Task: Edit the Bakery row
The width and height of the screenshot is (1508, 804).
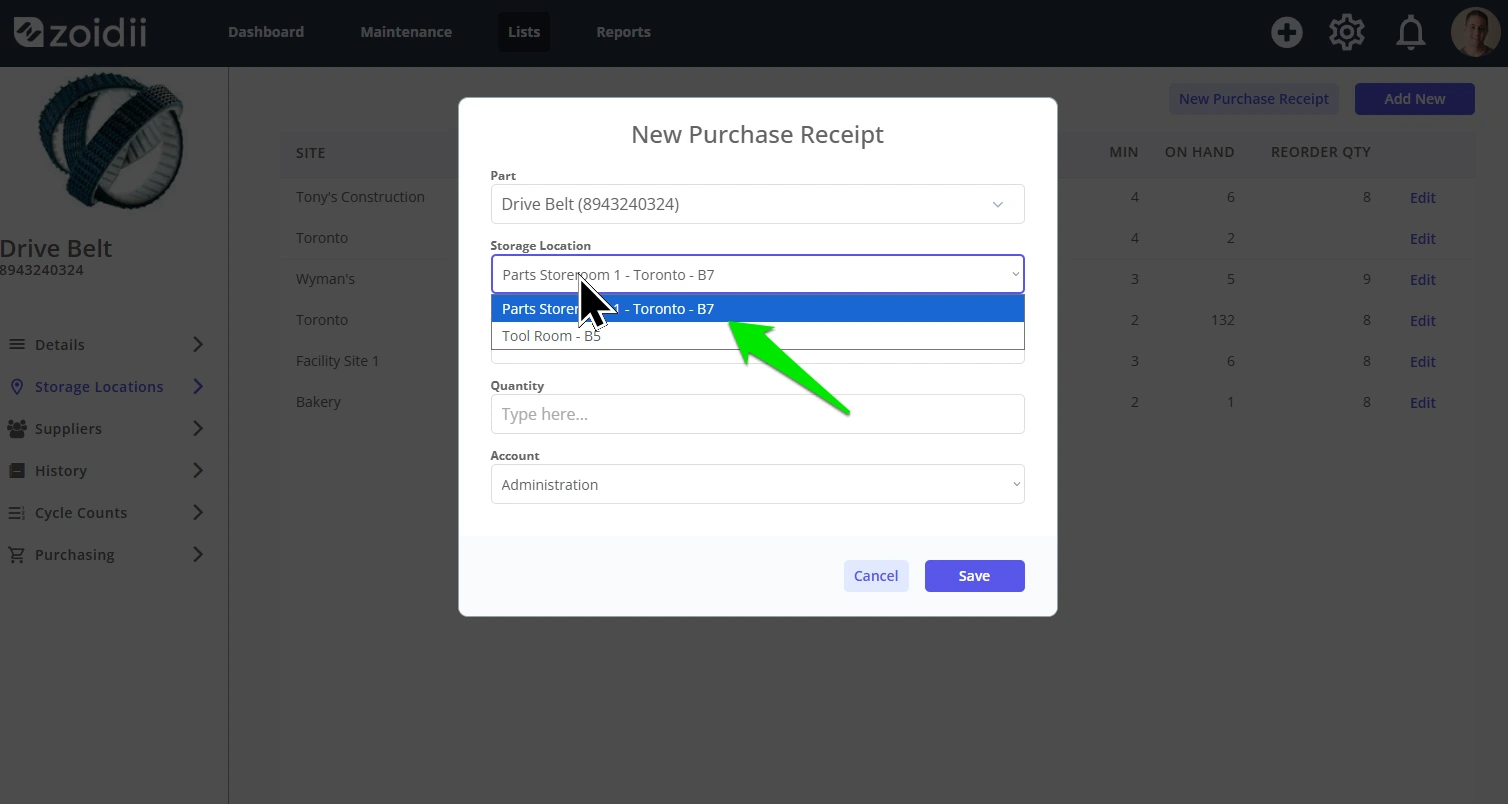Action: click(1422, 403)
